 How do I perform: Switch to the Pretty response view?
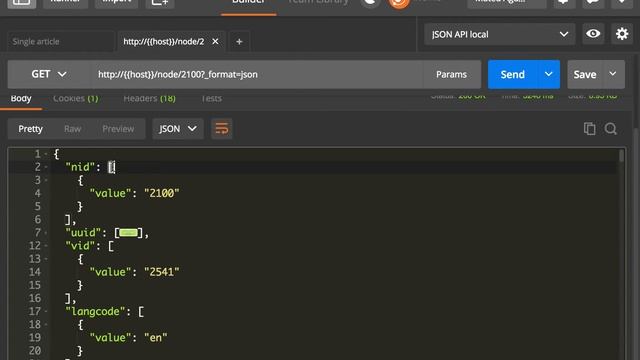30,129
